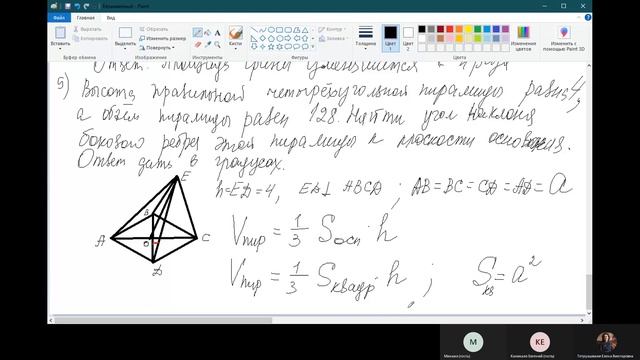Open the Повернуть rotate dropdown
This screenshot has height=360, width=640.
point(157,48)
